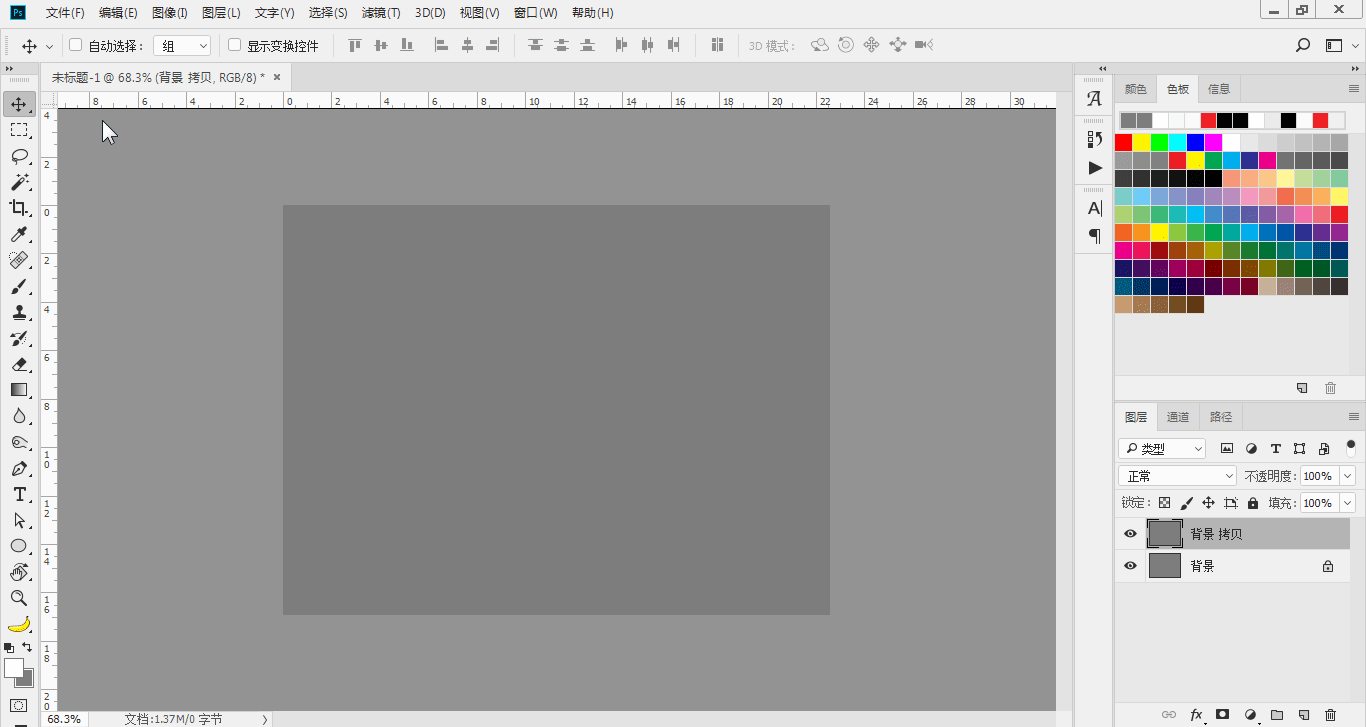The width and height of the screenshot is (1366, 727).
Task: Select the Zoom tool in toolbar
Action: coord(19,598)
